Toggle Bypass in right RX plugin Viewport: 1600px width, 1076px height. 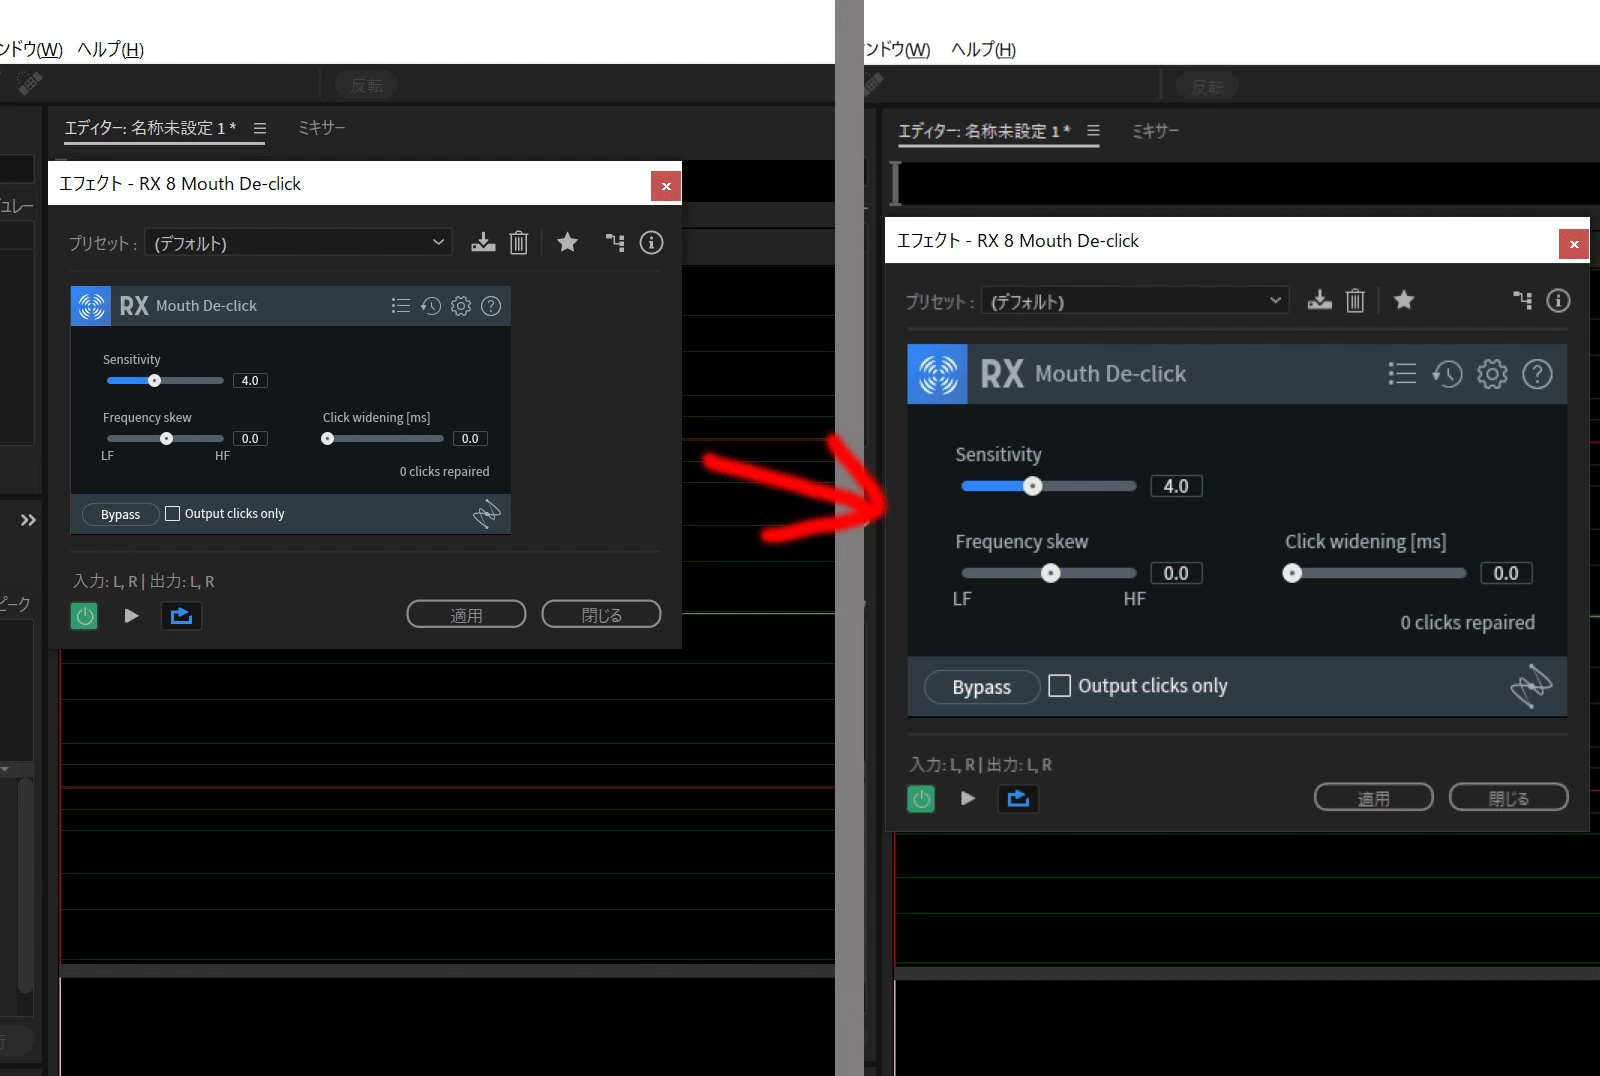[981, 687]
